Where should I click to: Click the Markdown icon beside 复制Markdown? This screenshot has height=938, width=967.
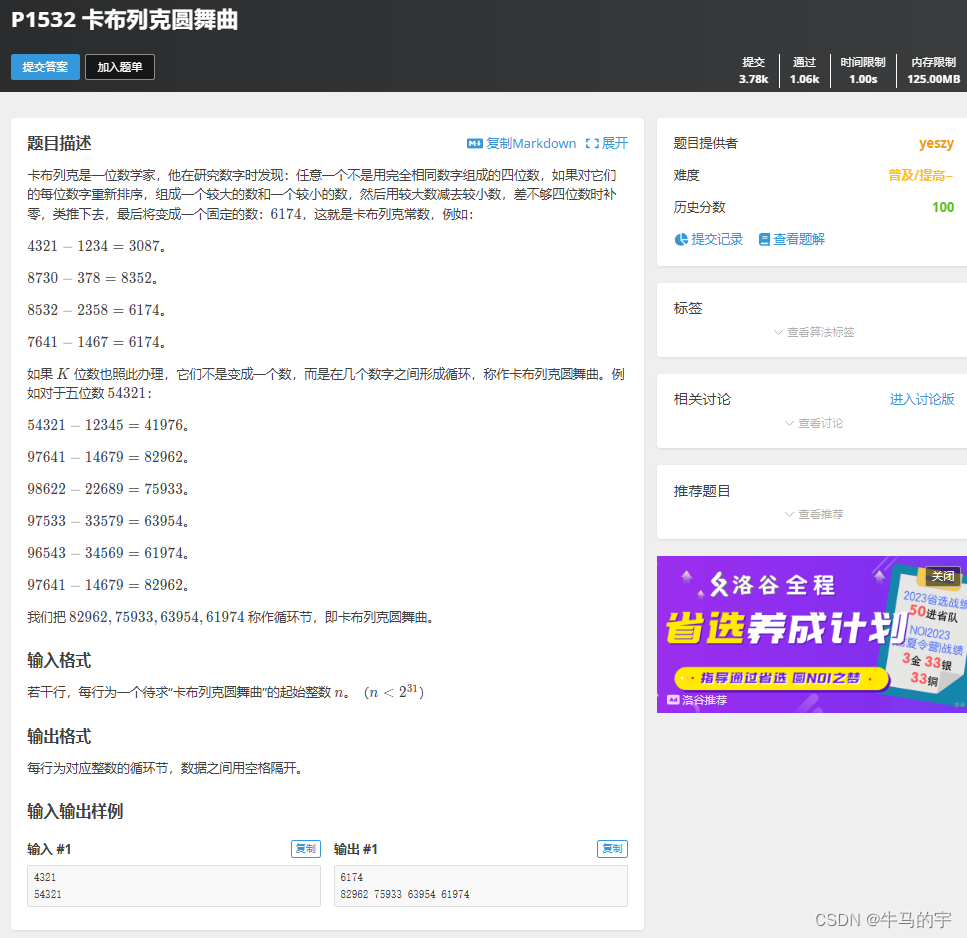[x=474, y=144]
